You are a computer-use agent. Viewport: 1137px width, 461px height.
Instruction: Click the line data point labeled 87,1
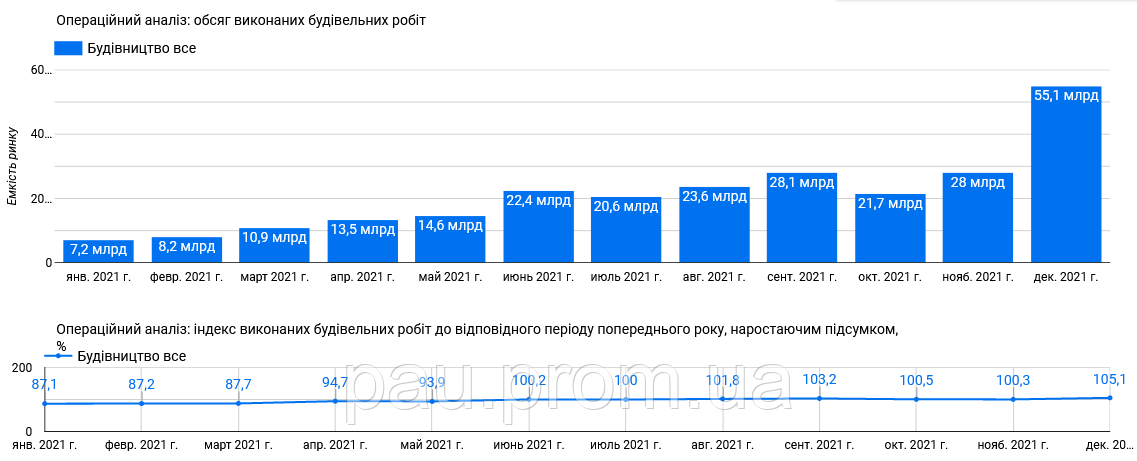pyautogui.click(x=44, y=404)
